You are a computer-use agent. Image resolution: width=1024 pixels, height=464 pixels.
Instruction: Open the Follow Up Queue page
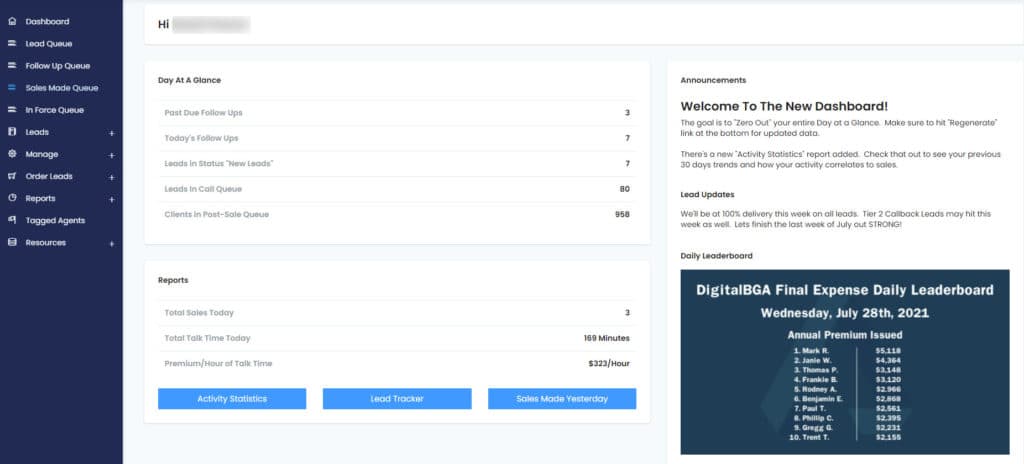point(57,66)
